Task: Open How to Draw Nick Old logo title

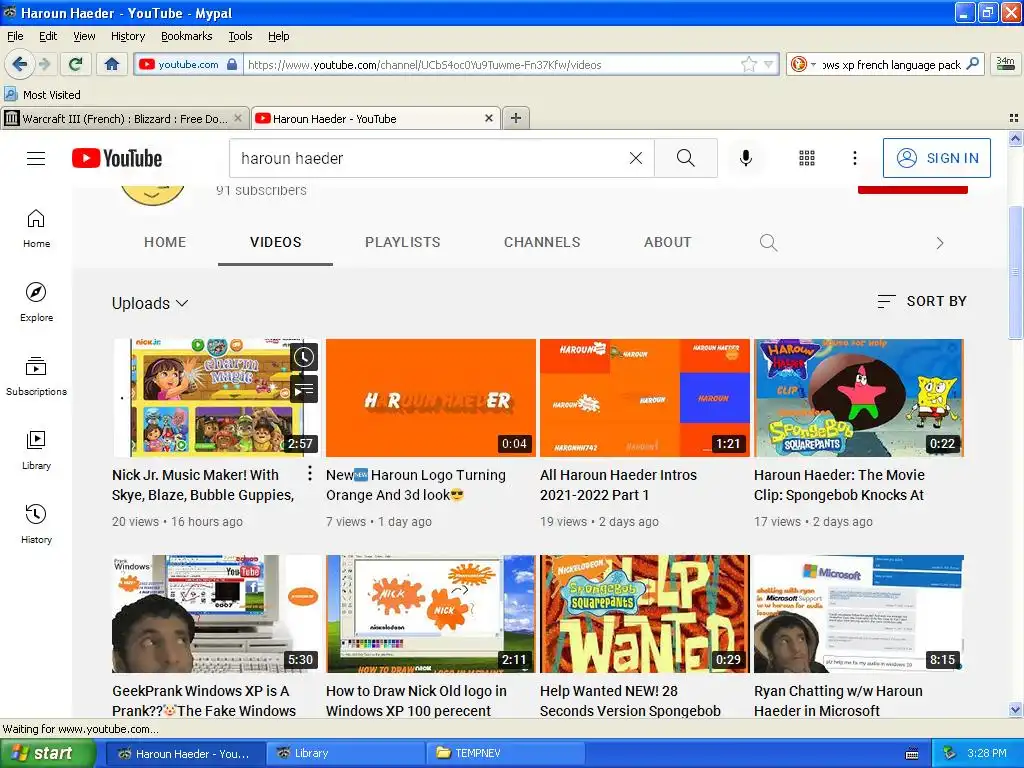Action: coord(416,701)
